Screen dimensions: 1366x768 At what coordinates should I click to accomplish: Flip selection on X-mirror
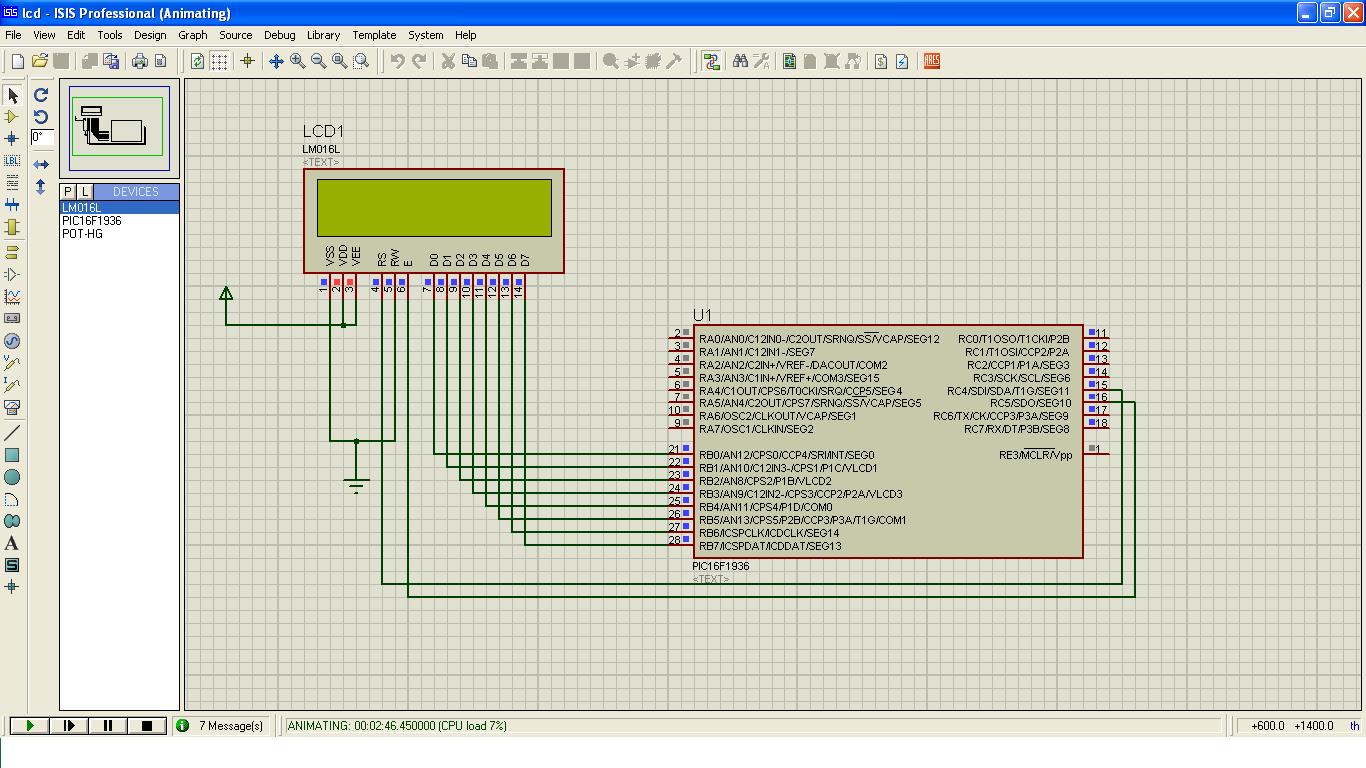(41, 164)
